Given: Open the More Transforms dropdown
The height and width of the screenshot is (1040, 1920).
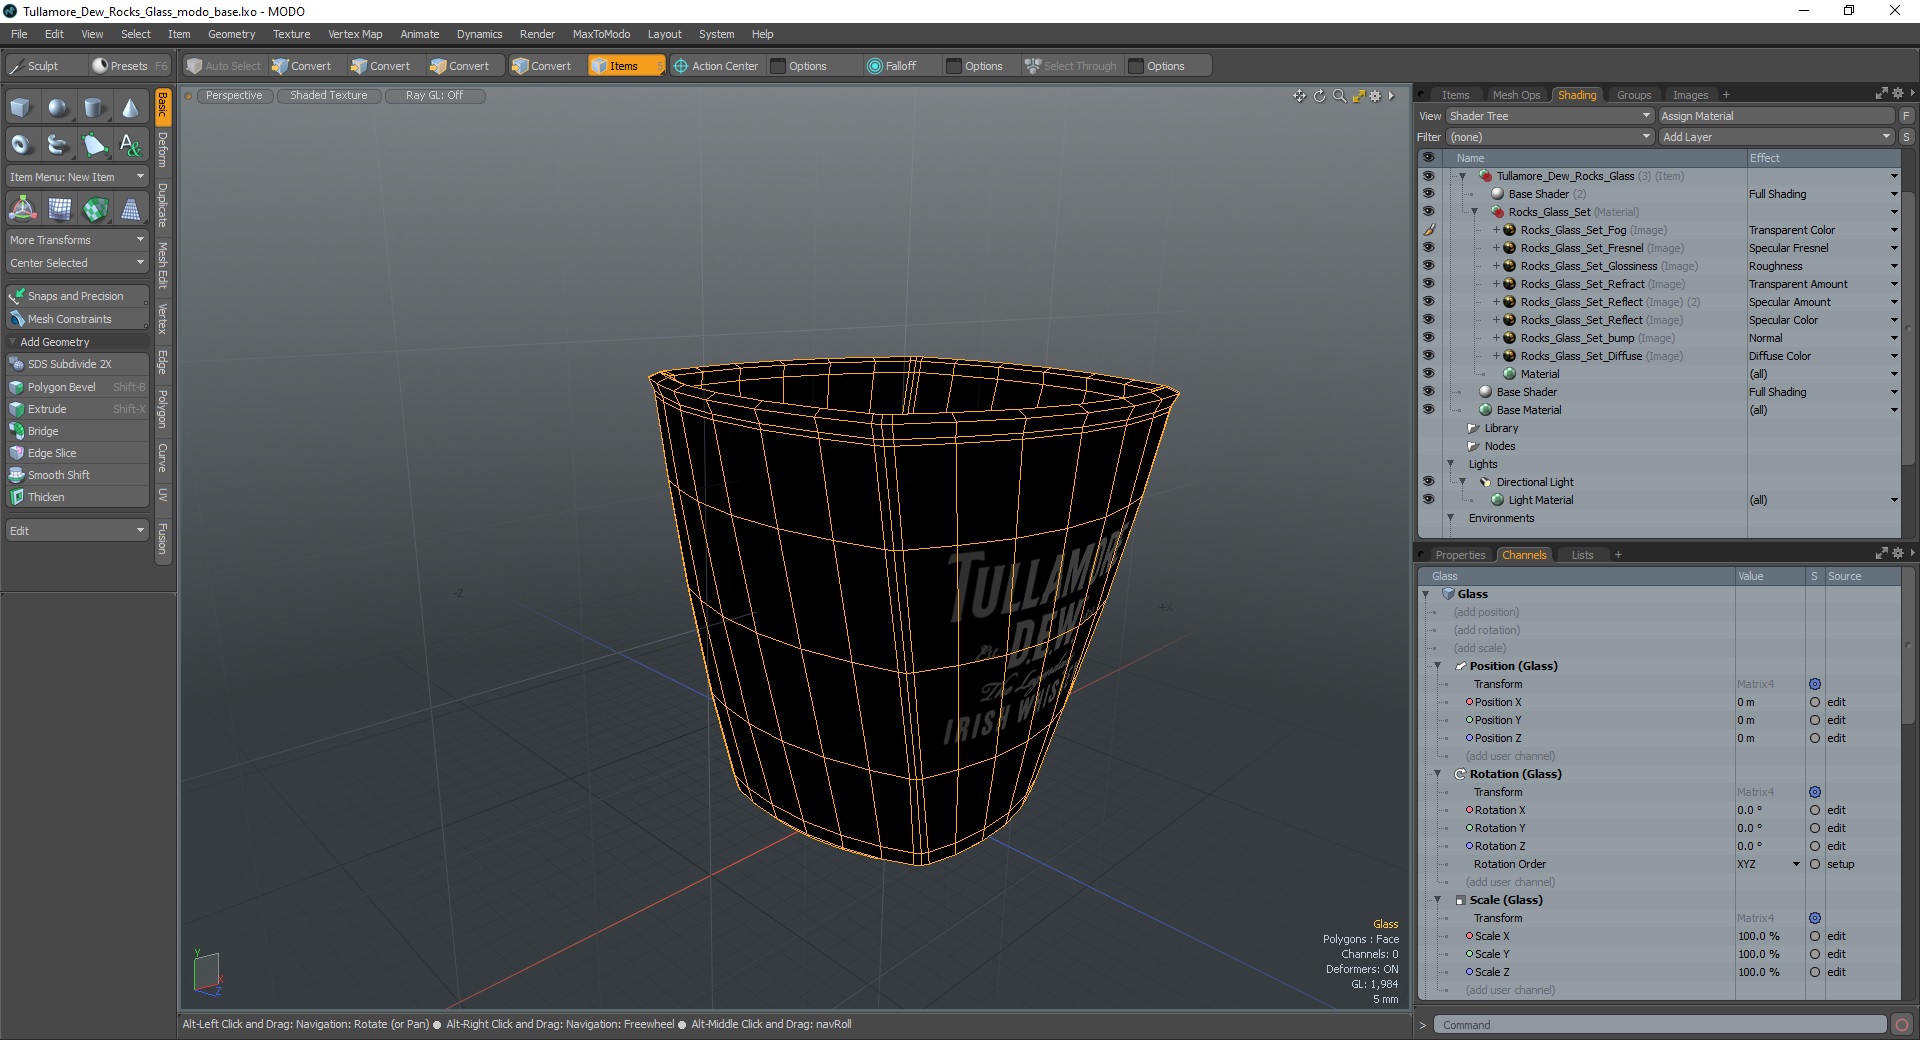Looking at the screenshot, I should click(77, 240).
